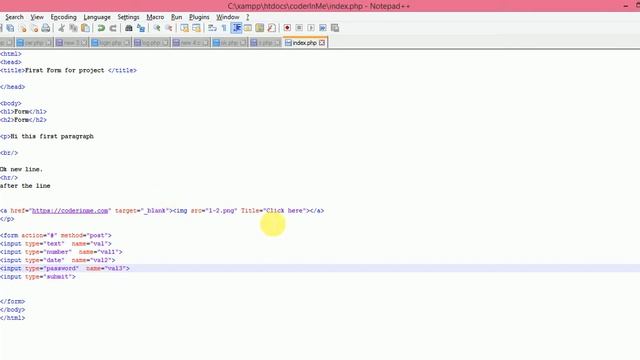The height and width of the screenshot is (360, 640).
Task: Toggle synchronize vertical scrolling icon
Action: [184, 28]
